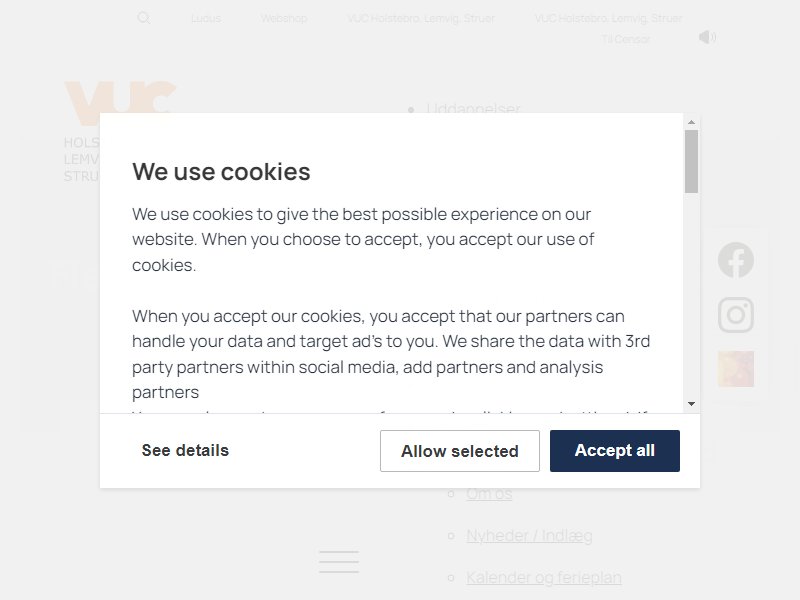Open the Til Censor link
Image resolution: width=800 pixels, height=600 pixels.
coord(626,39)
